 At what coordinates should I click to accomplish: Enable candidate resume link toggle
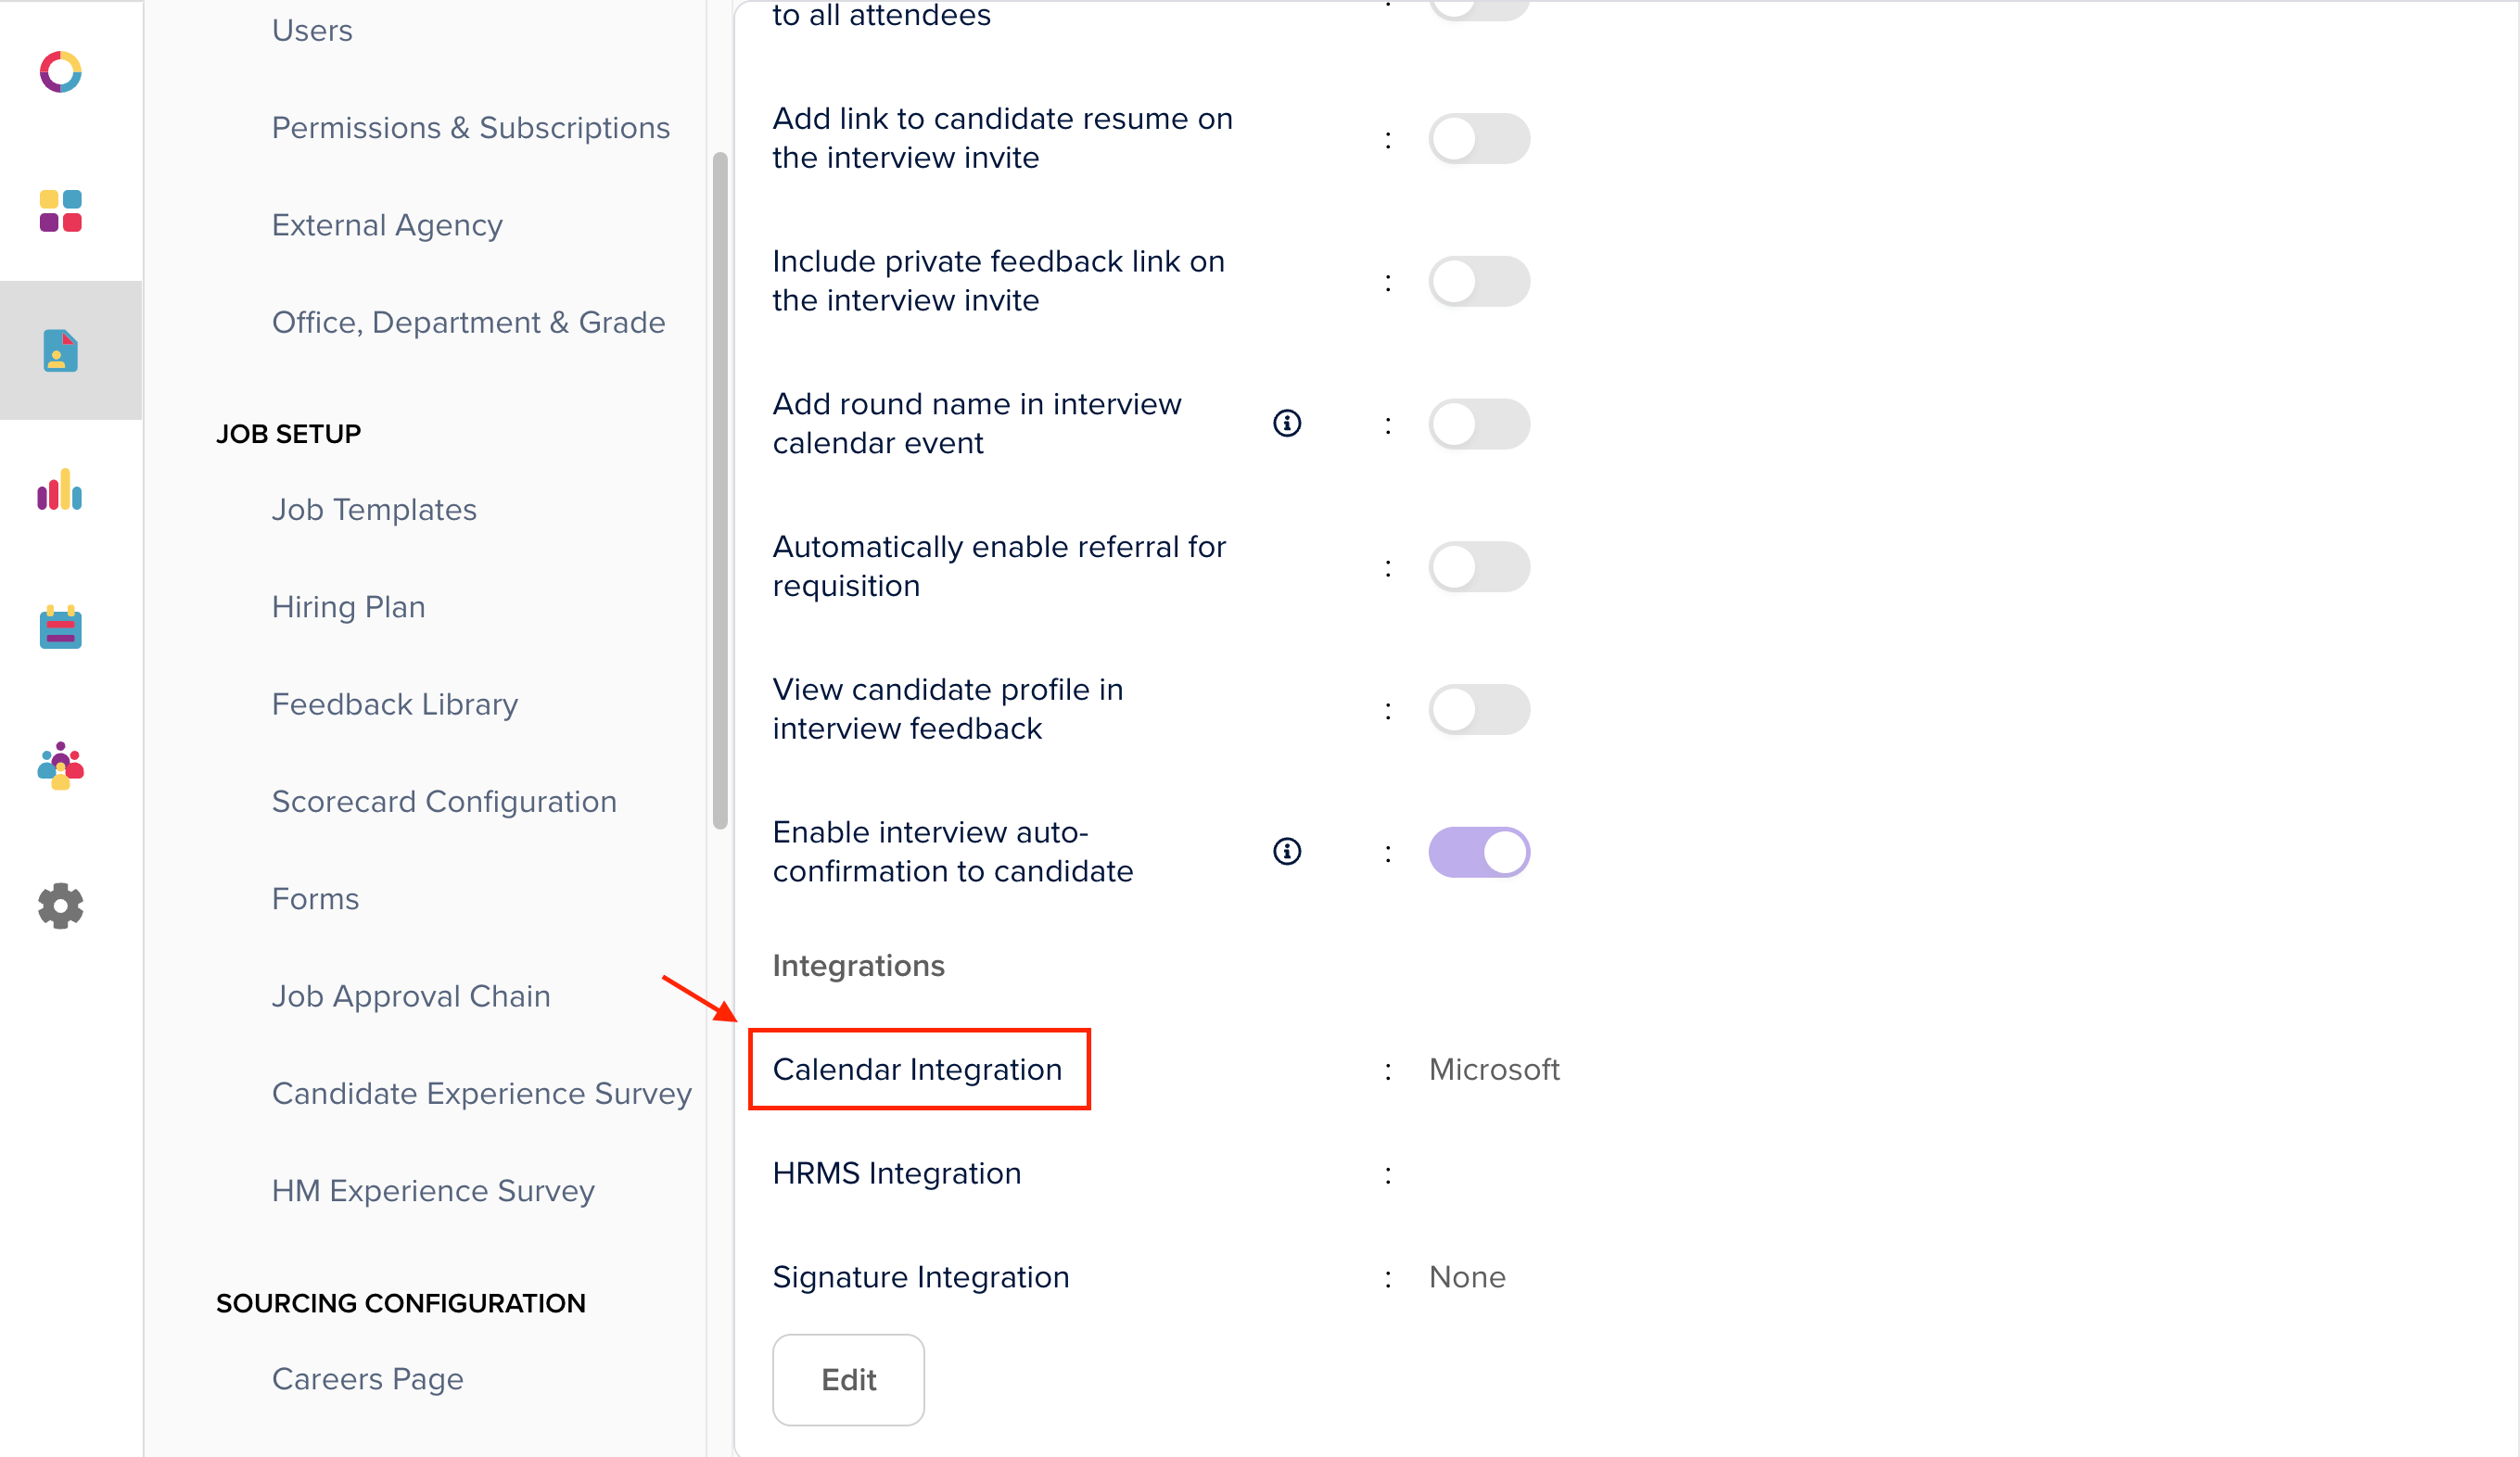point(1478,139)
